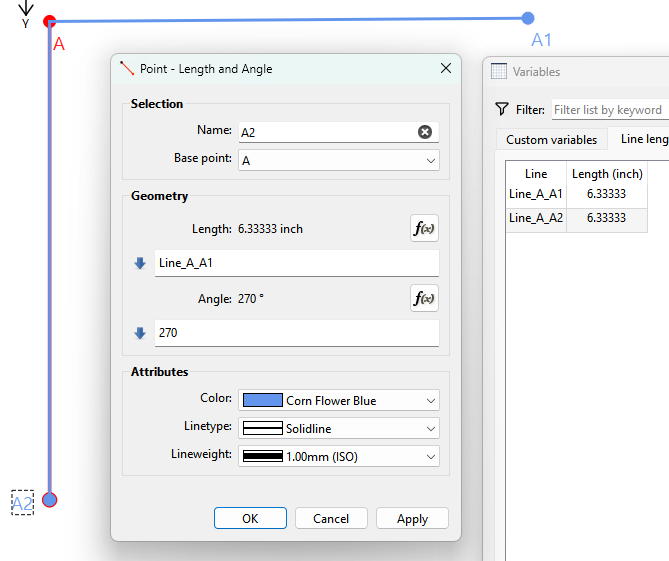Screen dimensions: 669x561
Task: Click the Corn Flower Blue color swatch
Action: coord(261,400)
